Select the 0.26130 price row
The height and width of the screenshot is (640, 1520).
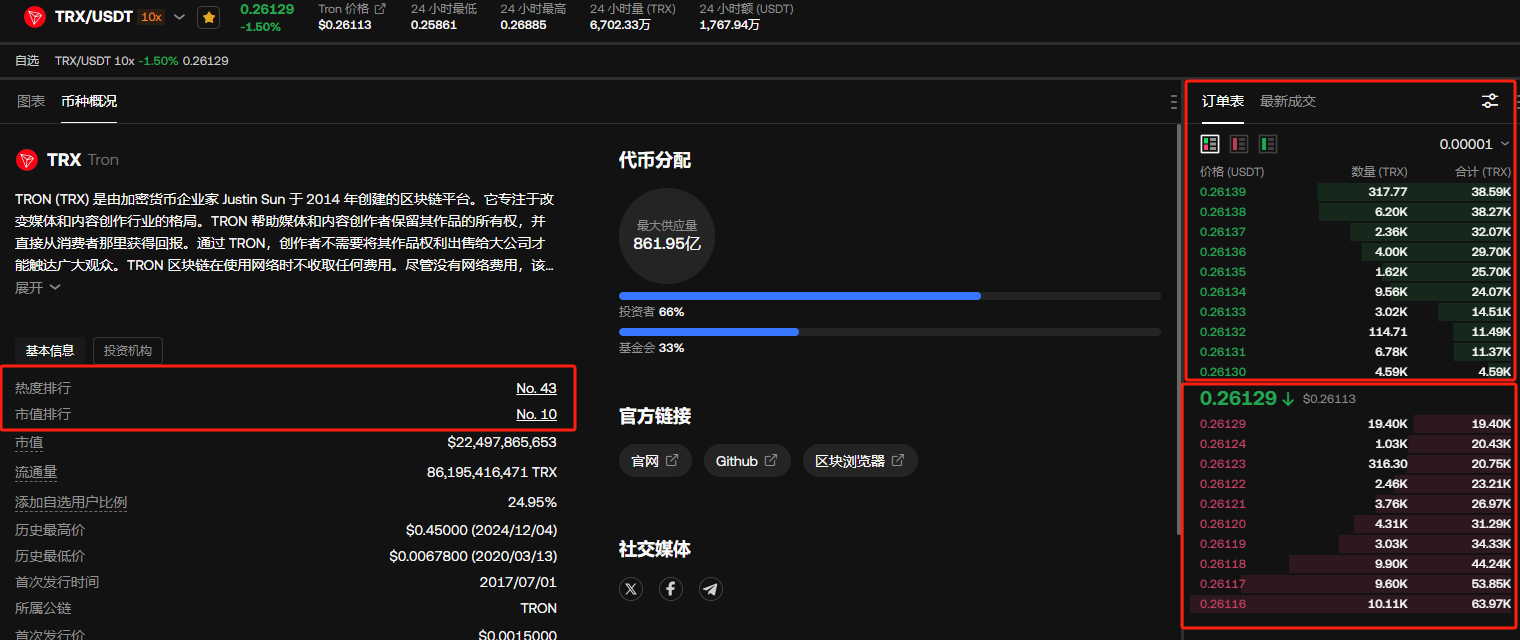coord(1350,371)
